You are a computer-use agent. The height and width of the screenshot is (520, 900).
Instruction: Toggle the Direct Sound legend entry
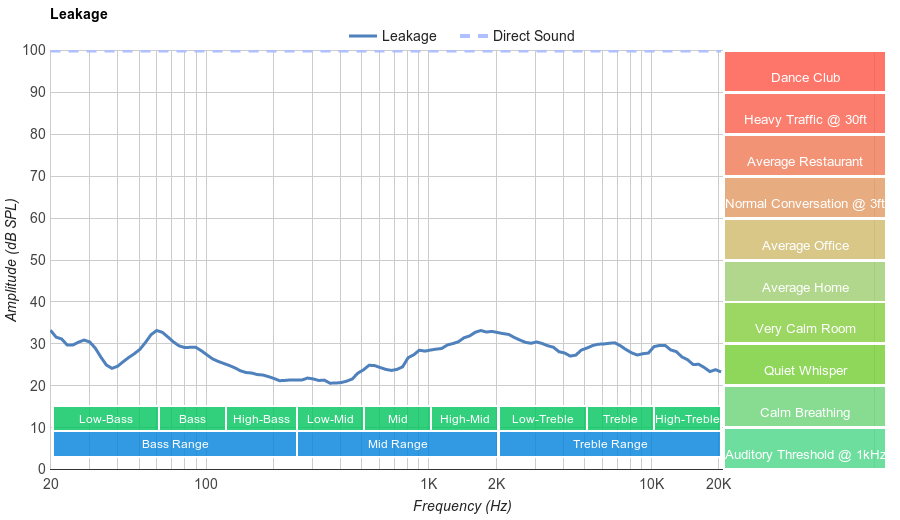pyautogui.click(x=518, y=36)
